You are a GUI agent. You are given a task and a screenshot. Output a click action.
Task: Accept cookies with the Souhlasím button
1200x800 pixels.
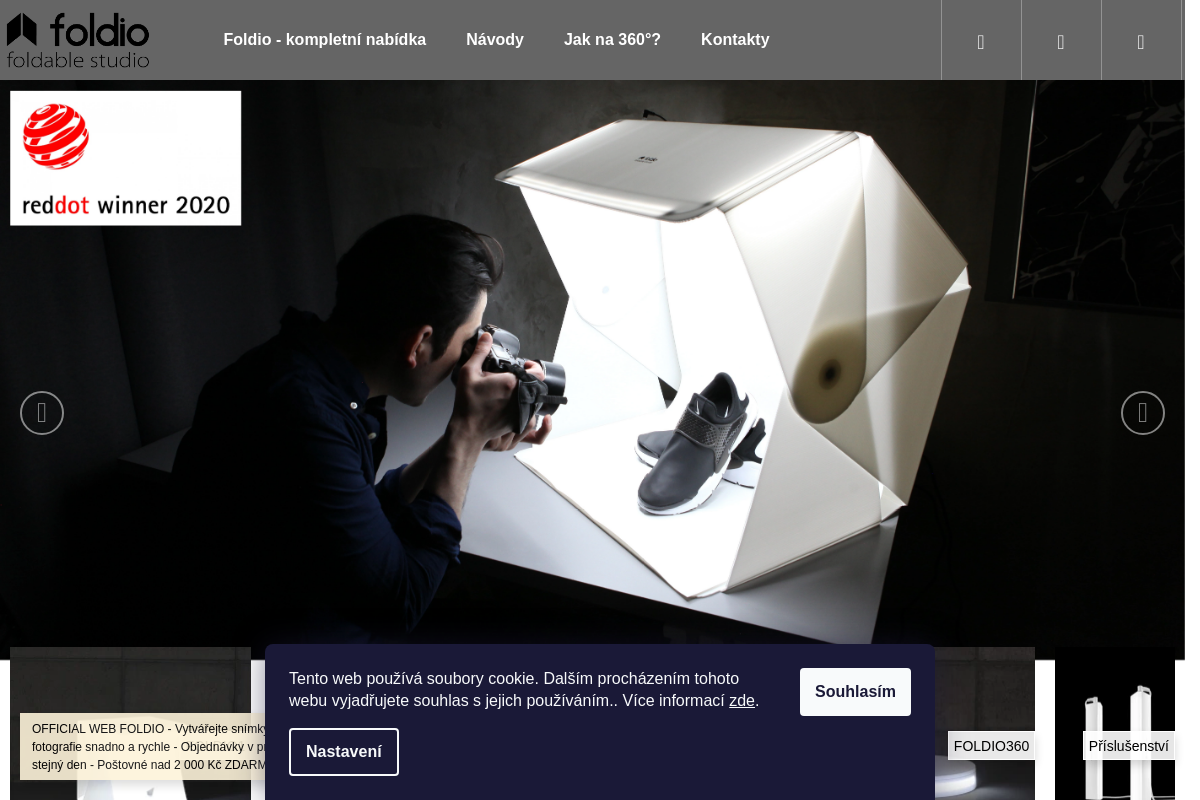(855, 692)
